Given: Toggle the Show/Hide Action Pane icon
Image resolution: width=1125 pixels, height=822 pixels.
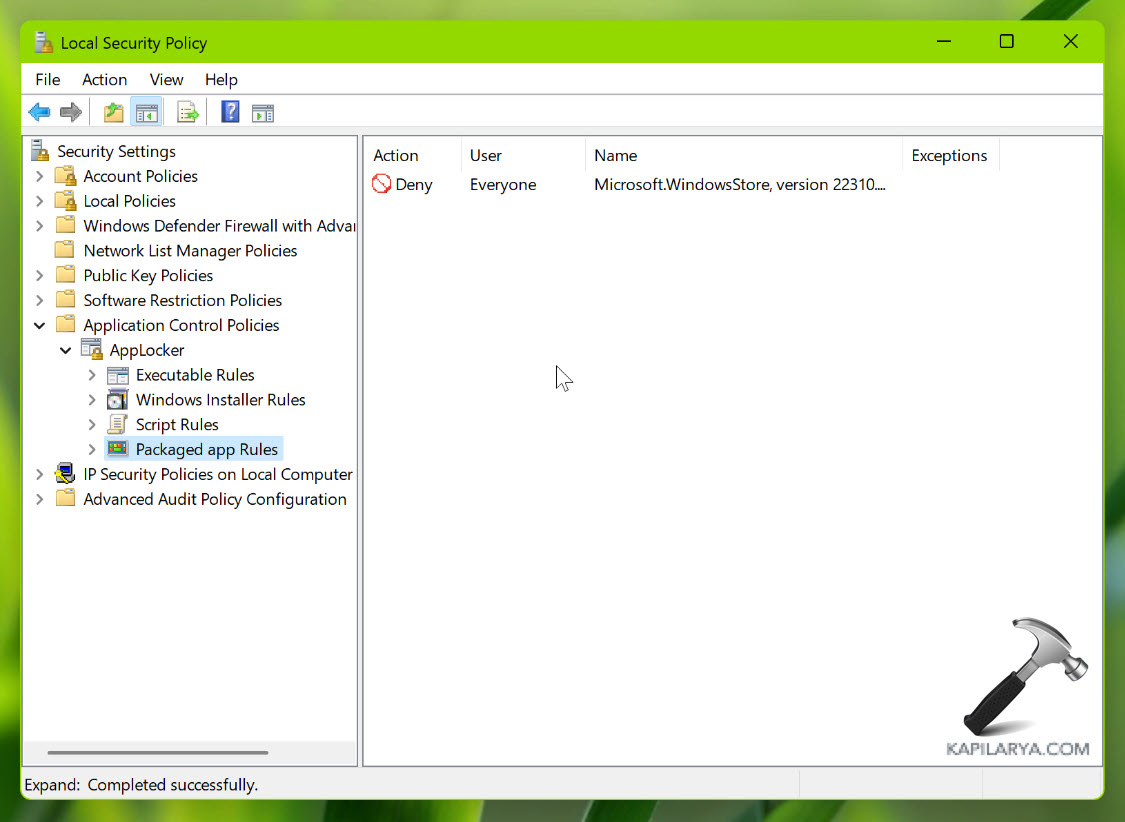Looking at the screenshot, I should coord(262,112).
